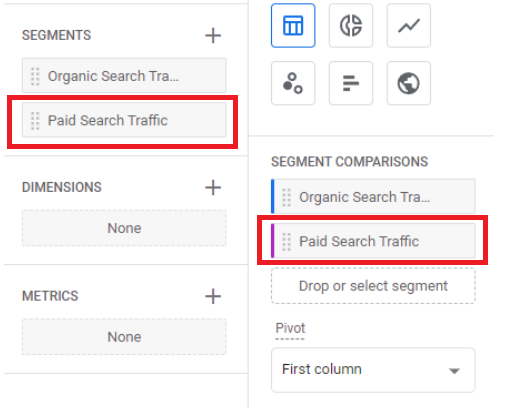Viewport: 520px width, 408px height.
Task: Select the Donut chart visualization icon
Action: tap(351, 26)
